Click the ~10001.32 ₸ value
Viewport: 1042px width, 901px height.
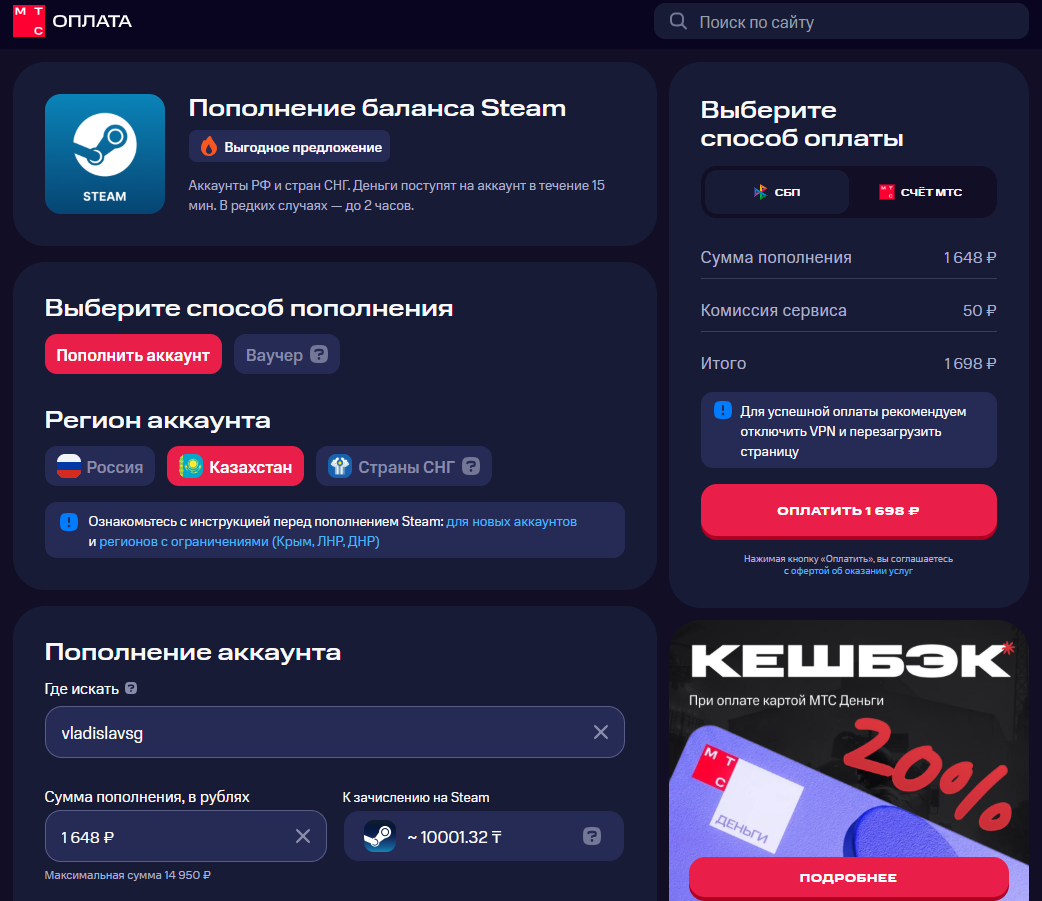[x=454, y=837]
